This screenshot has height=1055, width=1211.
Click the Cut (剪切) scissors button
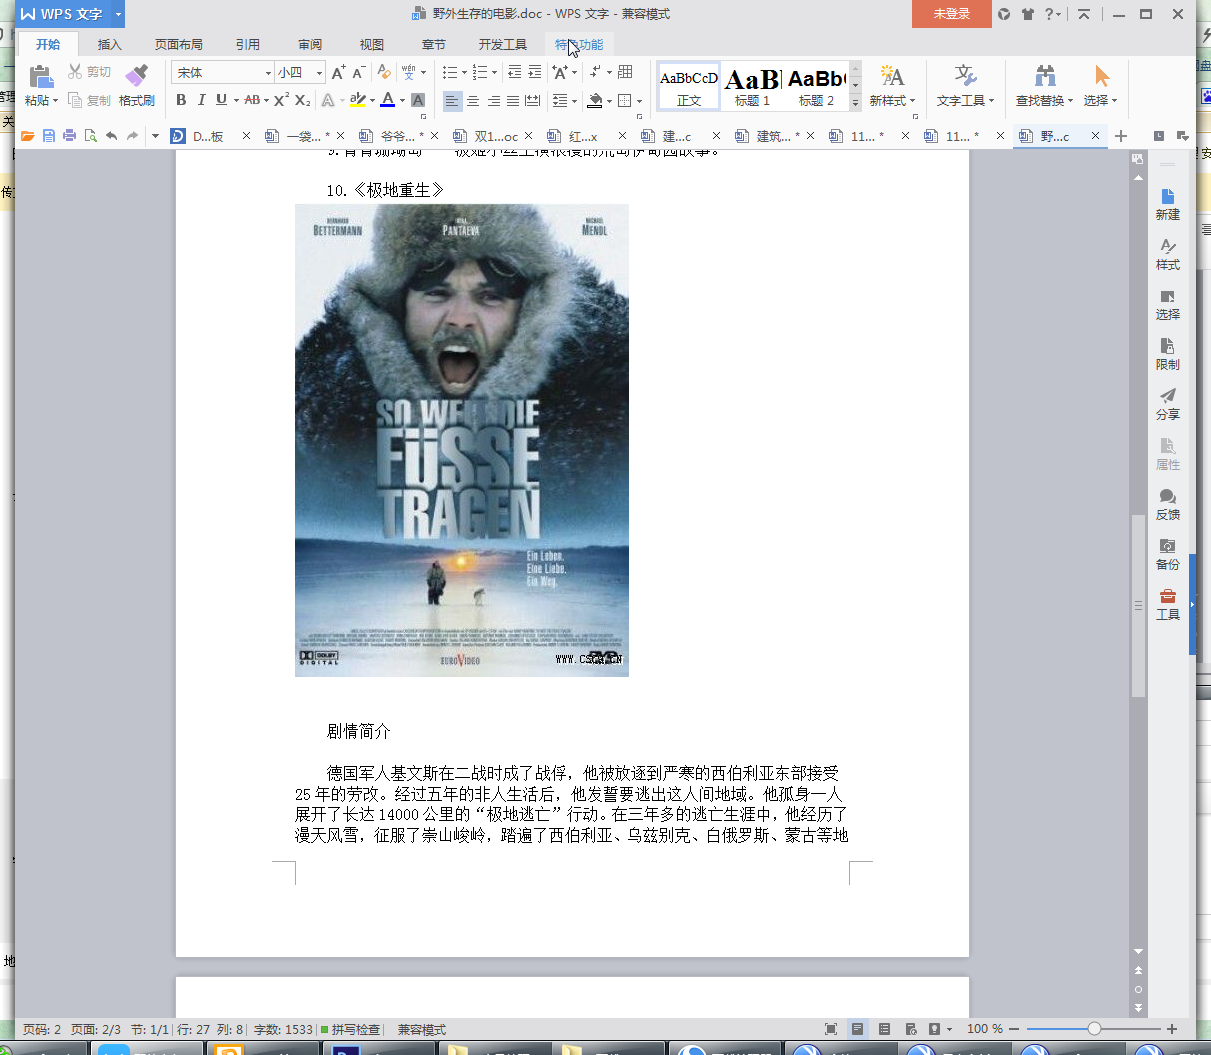[89, 72]
